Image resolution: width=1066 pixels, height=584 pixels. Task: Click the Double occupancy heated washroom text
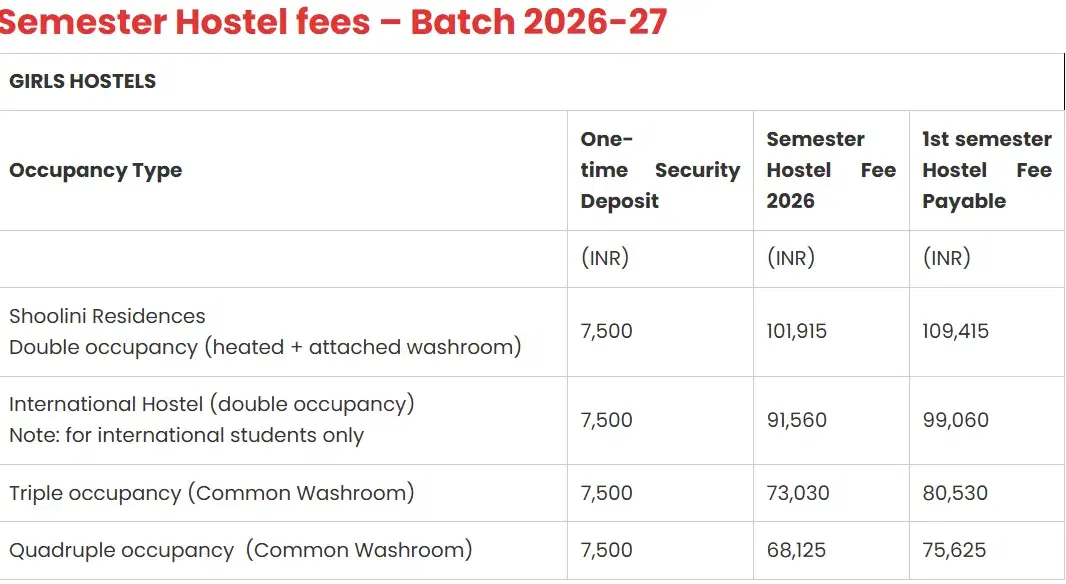tap(265, 347)
